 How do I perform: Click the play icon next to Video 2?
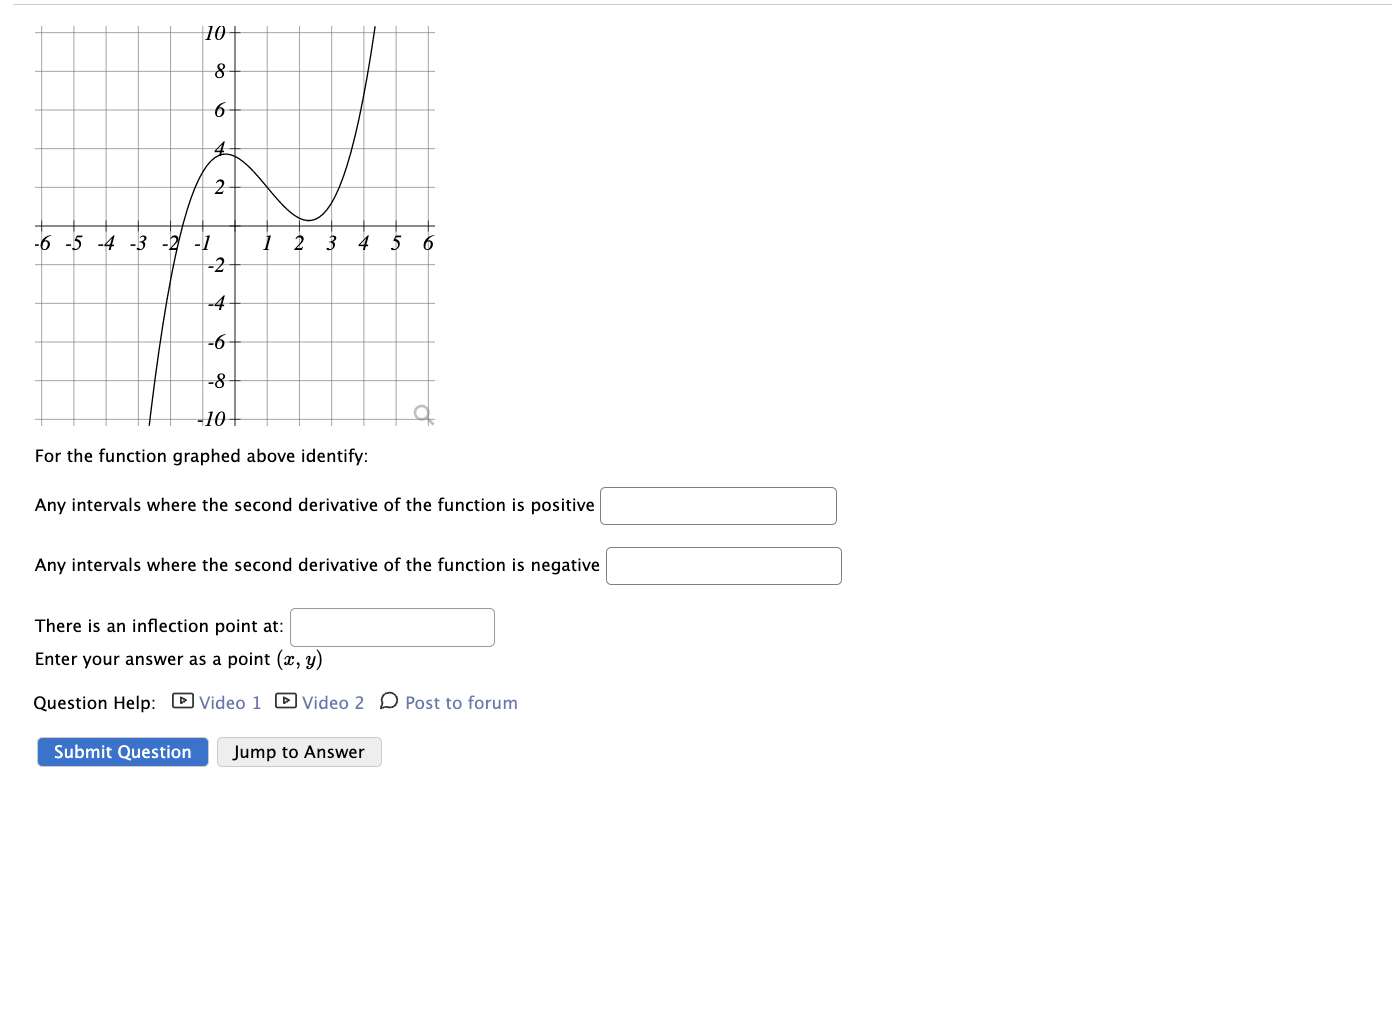point(285,702)
